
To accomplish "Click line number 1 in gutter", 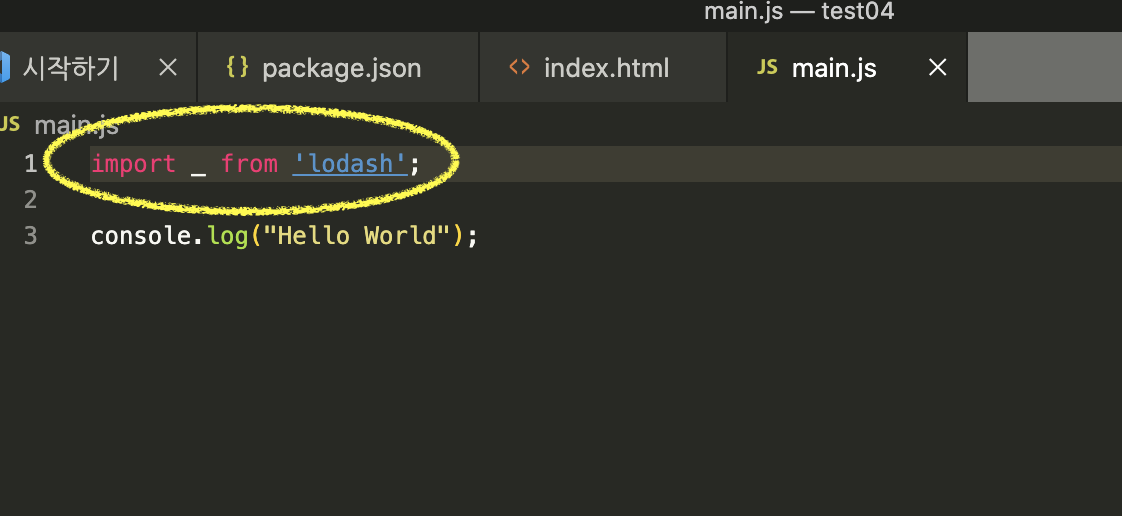I will point(30,165).
